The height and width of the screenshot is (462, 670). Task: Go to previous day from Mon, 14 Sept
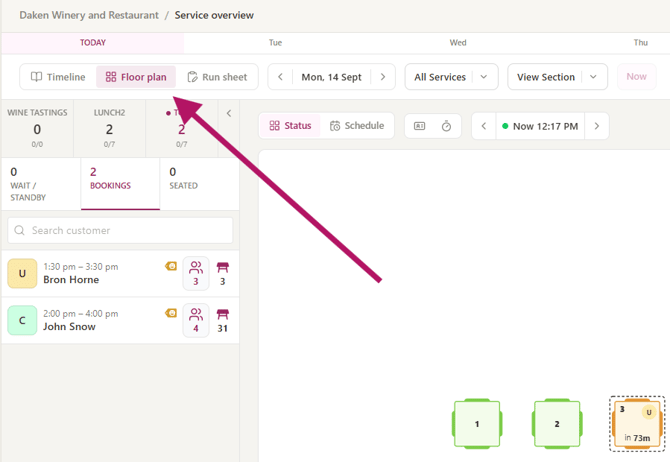pos(280,77)
